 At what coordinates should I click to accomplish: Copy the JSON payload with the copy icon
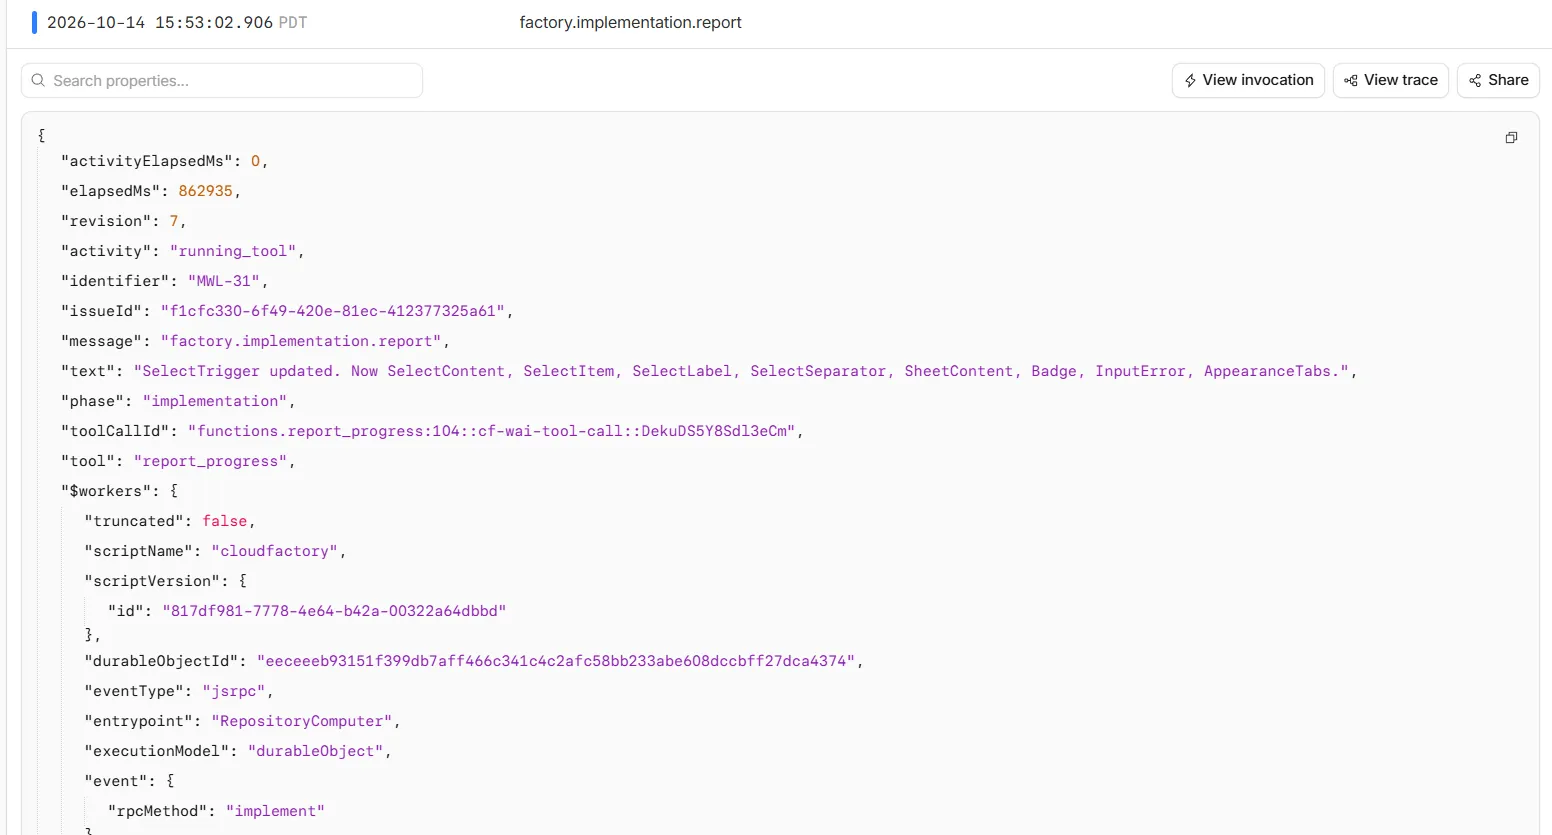[x=1511, y=138]
